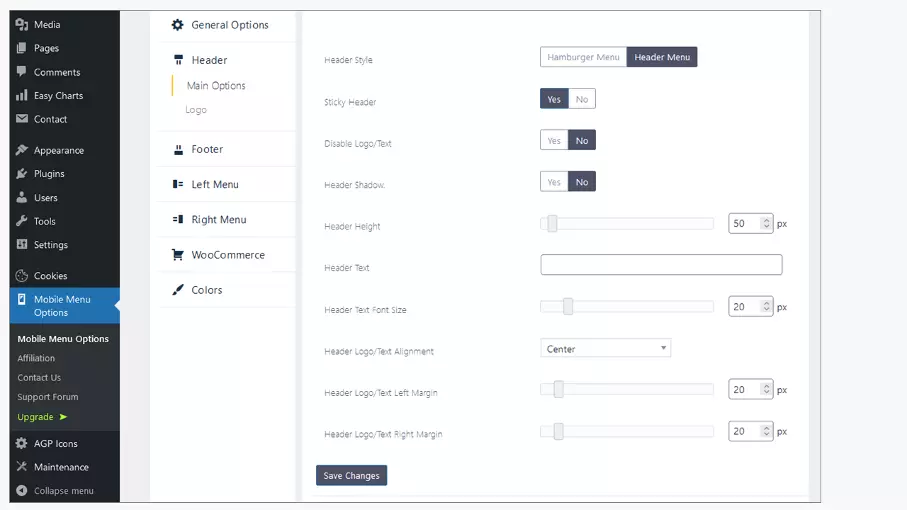908x510 pixels.
Task: Click the Collapse menu arrow icon
Action: click(x=22, y=490)
